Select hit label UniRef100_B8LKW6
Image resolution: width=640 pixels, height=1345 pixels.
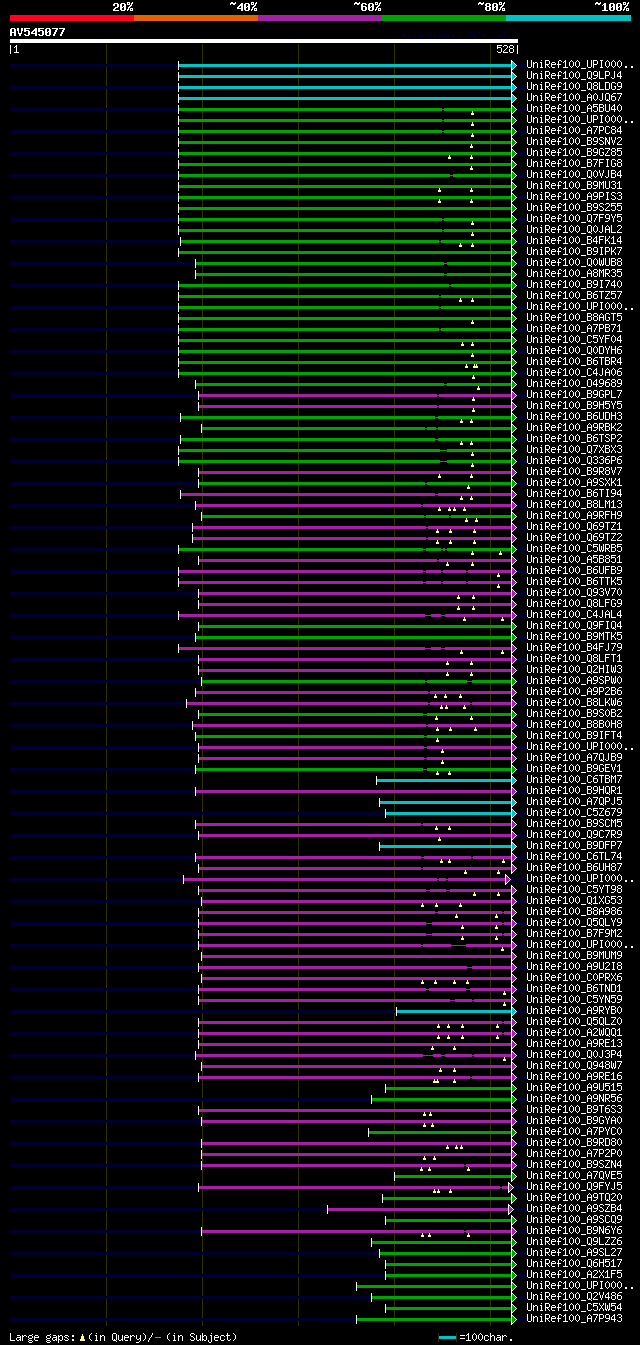tap(574, 702)
